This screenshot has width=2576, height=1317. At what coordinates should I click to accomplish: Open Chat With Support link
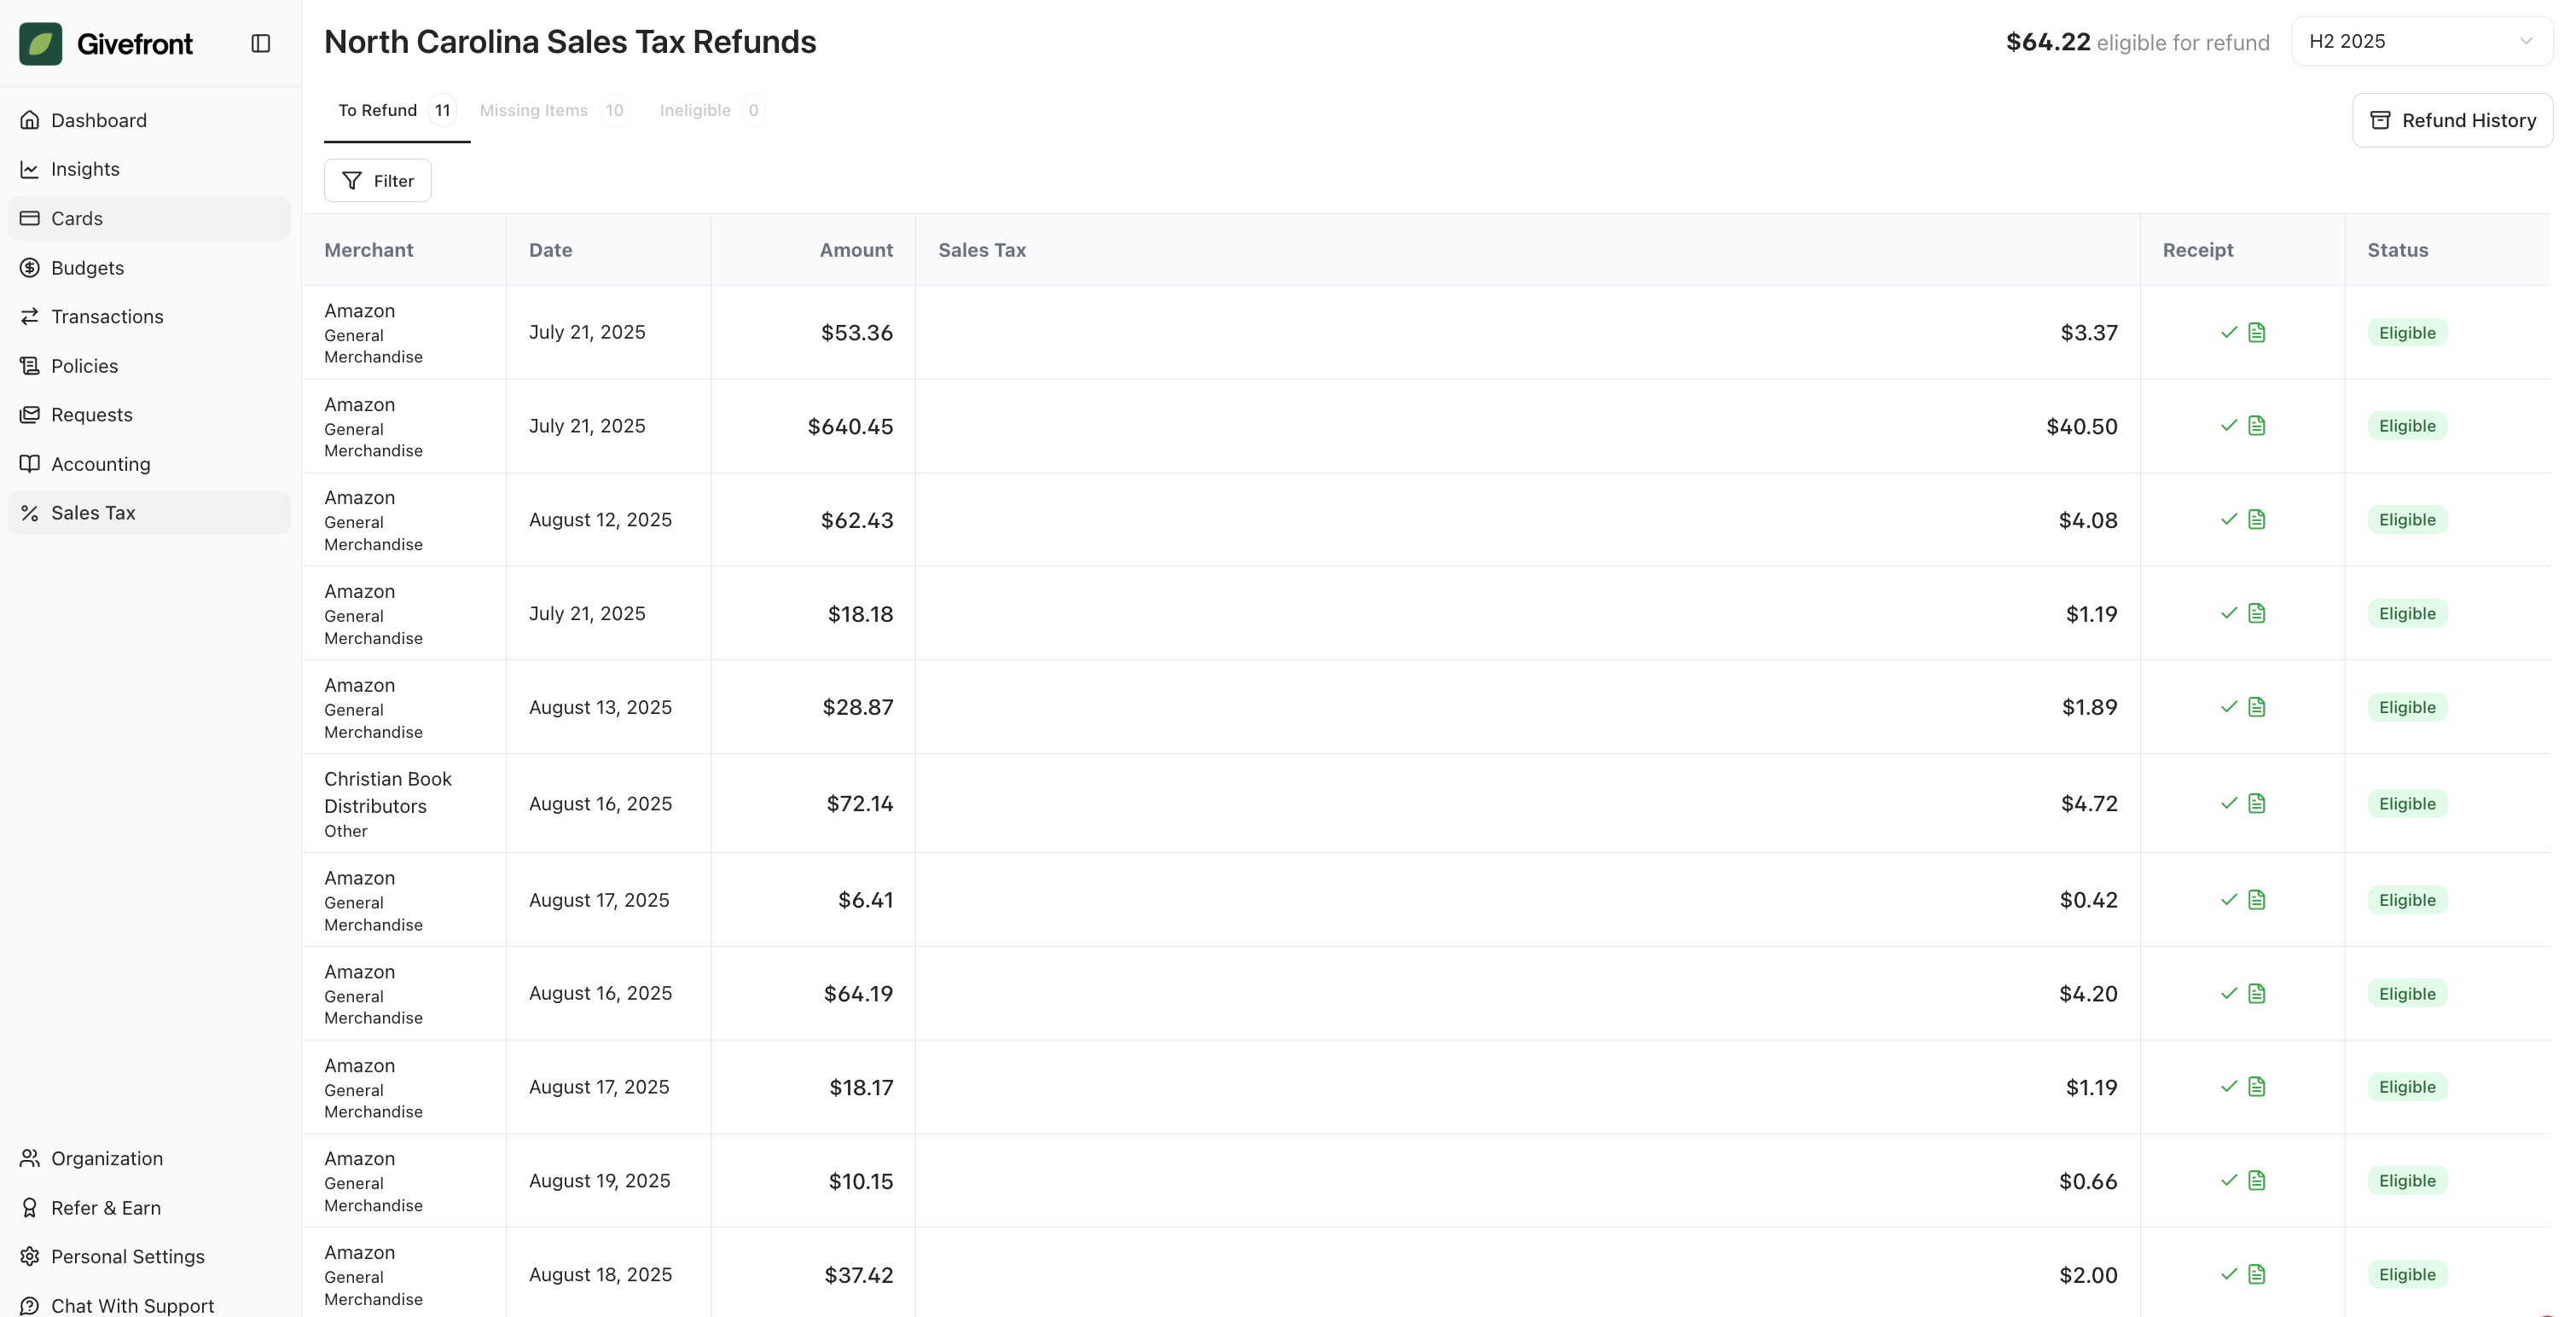[x=132, y=1305]
